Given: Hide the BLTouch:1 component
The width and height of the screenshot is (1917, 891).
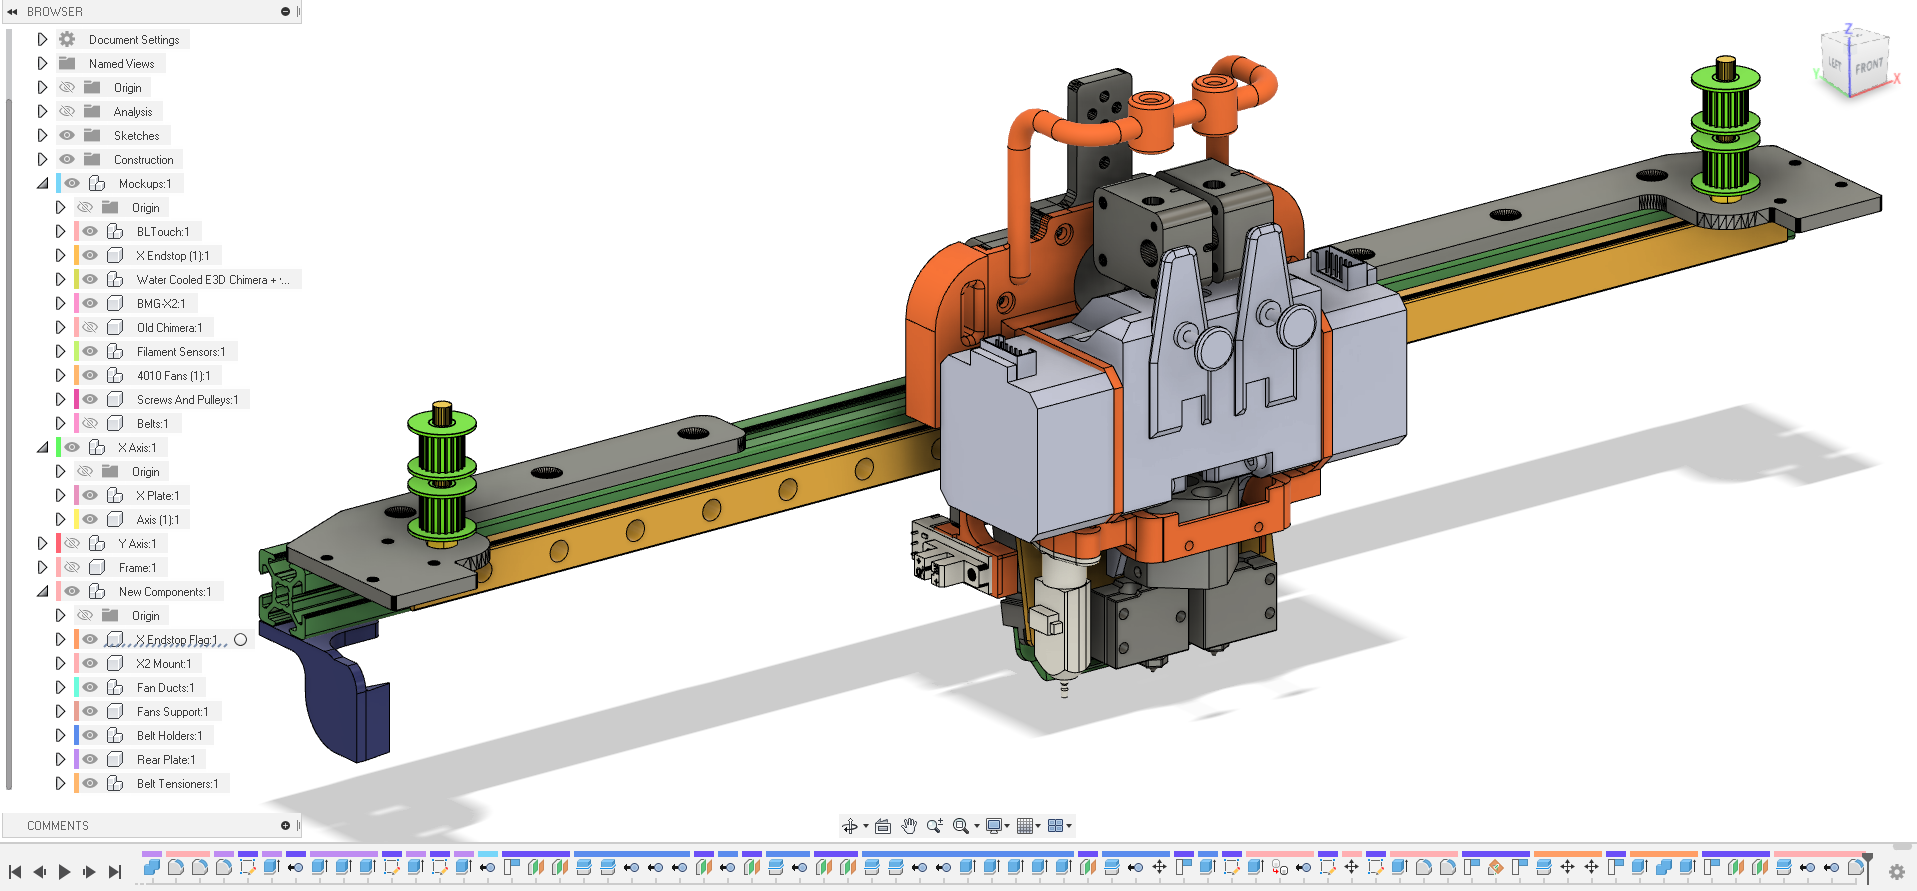Looking at the screenshot, I should 90,231.
